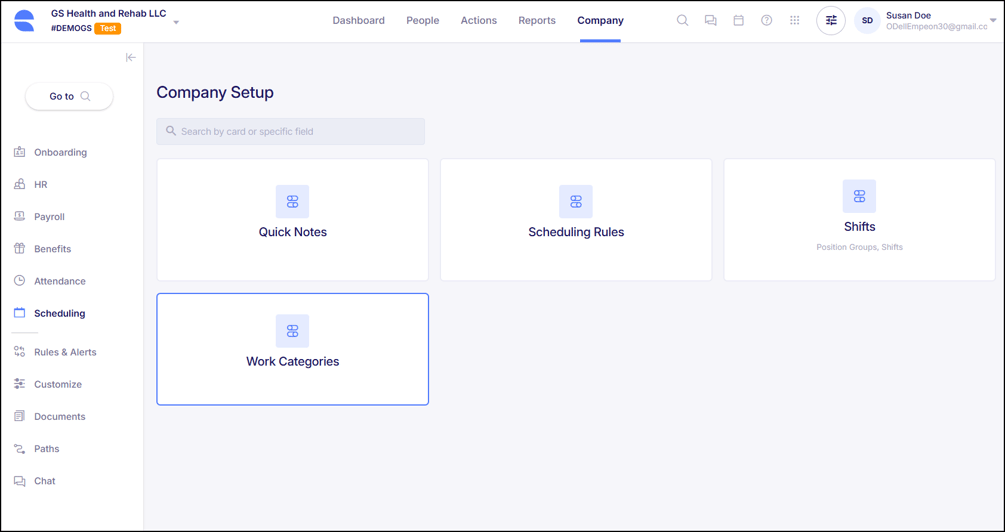
Task: Click the Go to search button
Action: (69, 96)
